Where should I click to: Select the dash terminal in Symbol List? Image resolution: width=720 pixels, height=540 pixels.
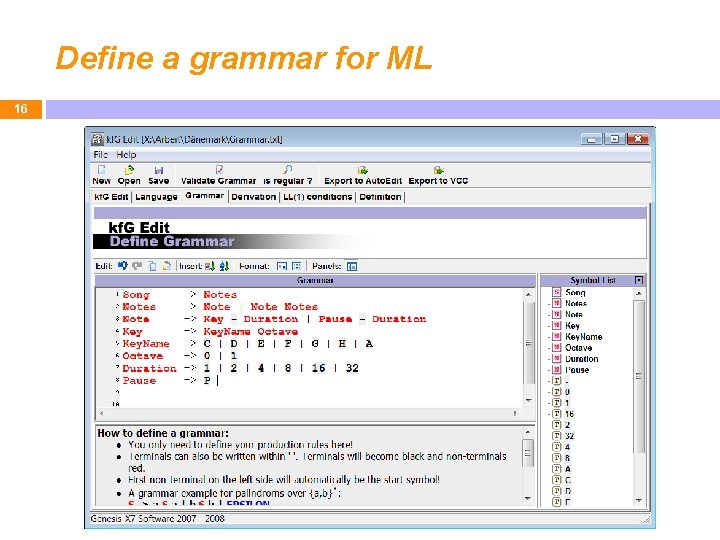tap(567, 381)
